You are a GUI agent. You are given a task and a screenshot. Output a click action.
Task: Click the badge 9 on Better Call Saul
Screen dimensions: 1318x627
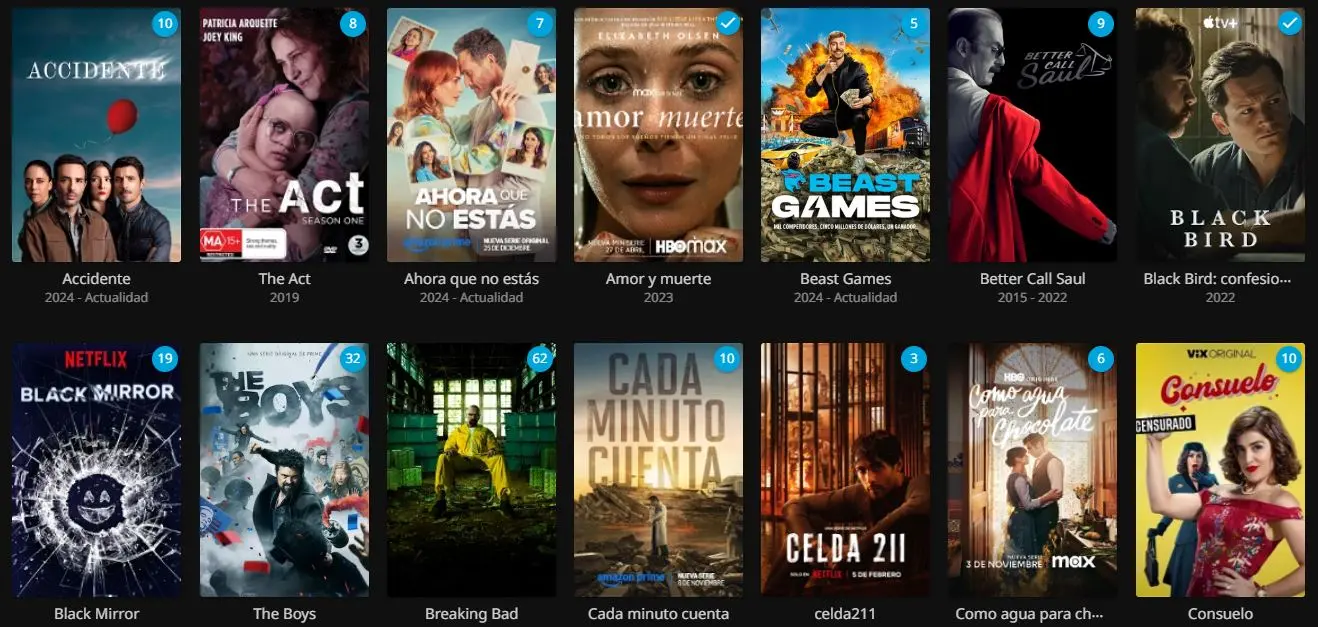click(1101, 22)
